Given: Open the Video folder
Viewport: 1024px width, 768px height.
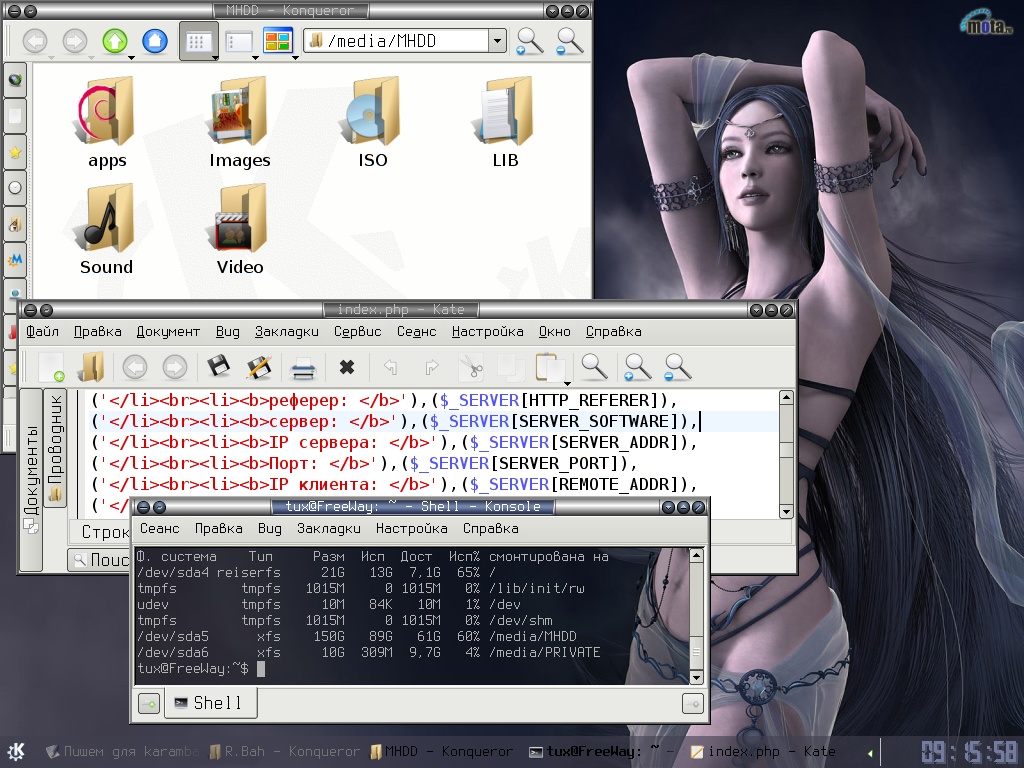Looking at the screenshot, I should (x=240, y=230).
